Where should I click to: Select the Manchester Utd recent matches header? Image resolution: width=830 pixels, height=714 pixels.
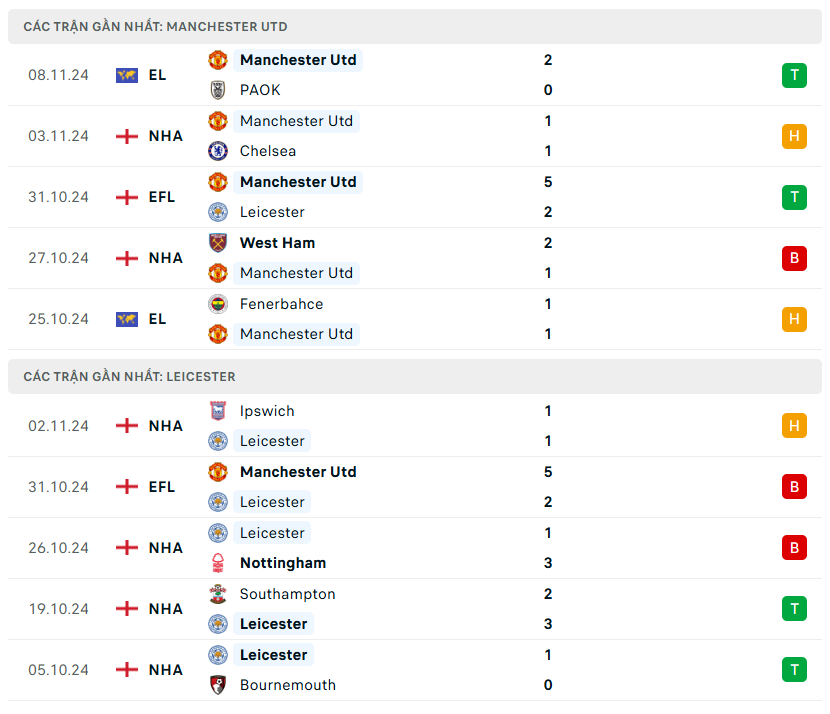click(x=155, y=27)
